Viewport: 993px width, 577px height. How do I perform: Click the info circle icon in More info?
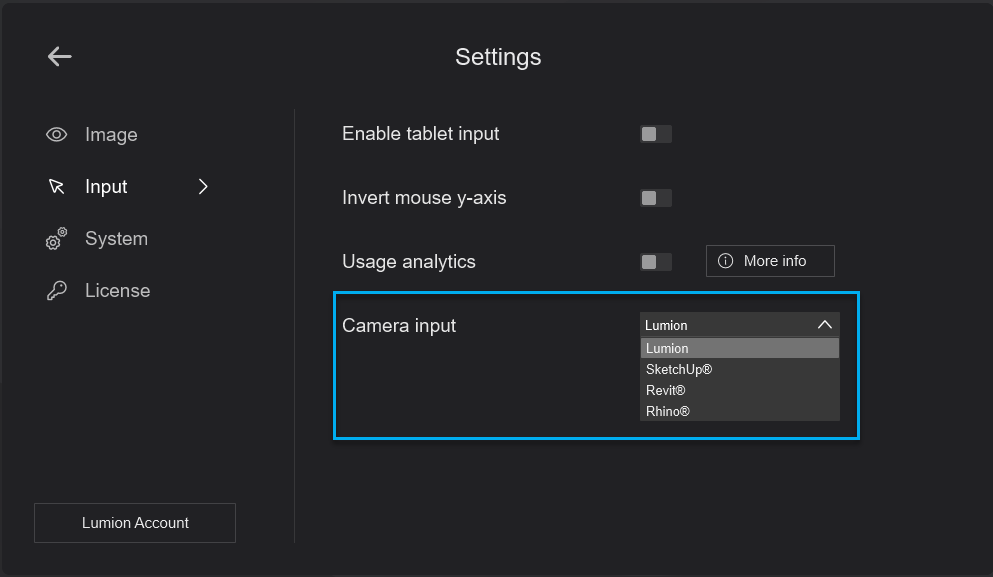[x=725, y=261]
